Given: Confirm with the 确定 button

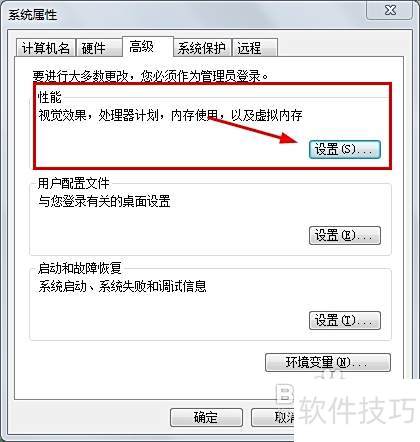Looking at the screenshot, I should (x=206, y=417).
